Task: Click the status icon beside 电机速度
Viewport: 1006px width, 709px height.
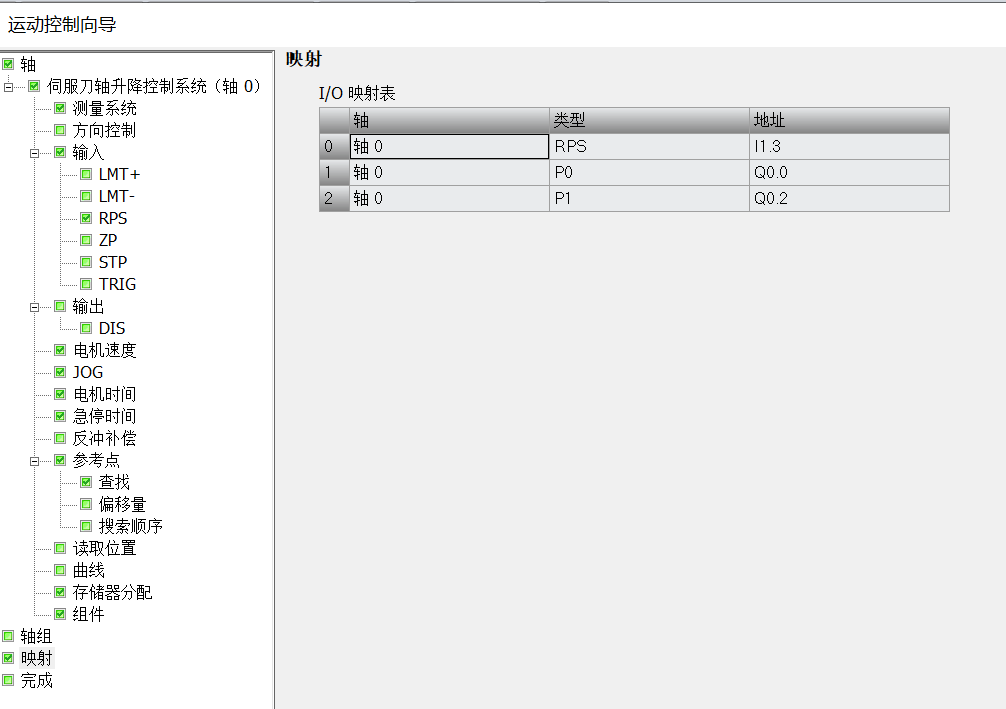Action: tap(60, 350)
